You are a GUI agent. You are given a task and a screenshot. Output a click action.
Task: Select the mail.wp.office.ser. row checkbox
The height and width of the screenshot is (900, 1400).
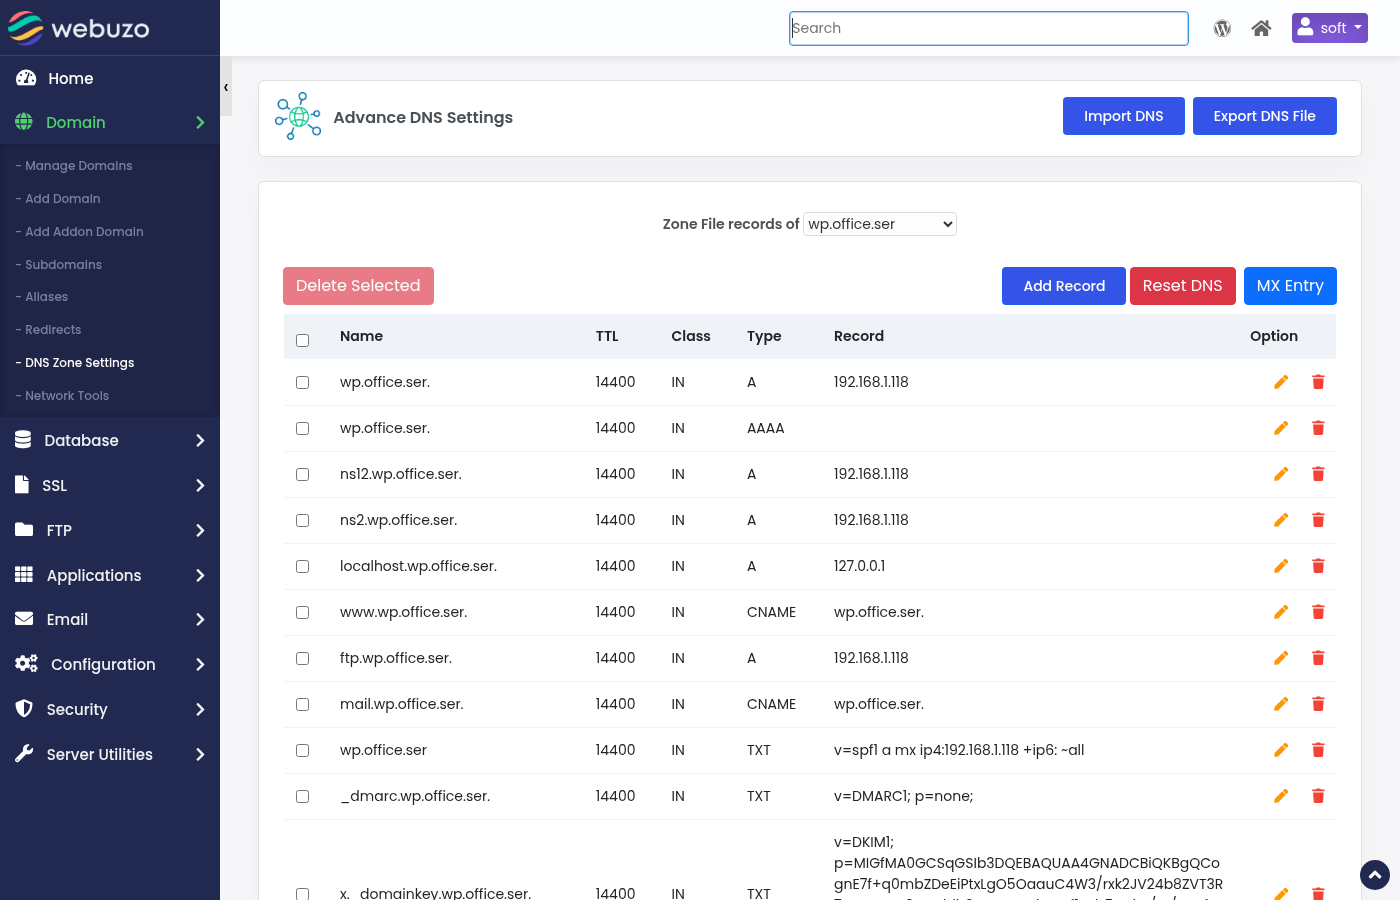[x=303, y=704]
